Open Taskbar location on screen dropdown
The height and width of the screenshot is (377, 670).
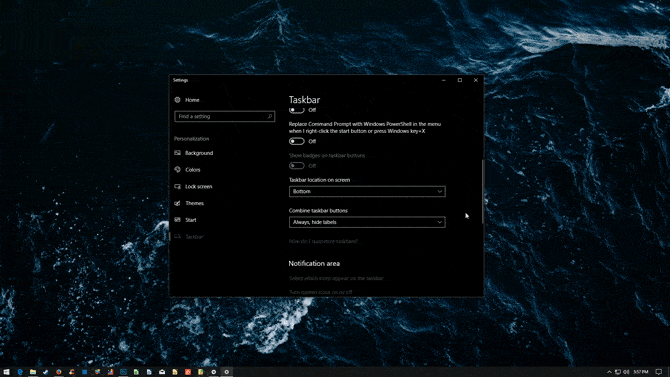coord(367,191)
